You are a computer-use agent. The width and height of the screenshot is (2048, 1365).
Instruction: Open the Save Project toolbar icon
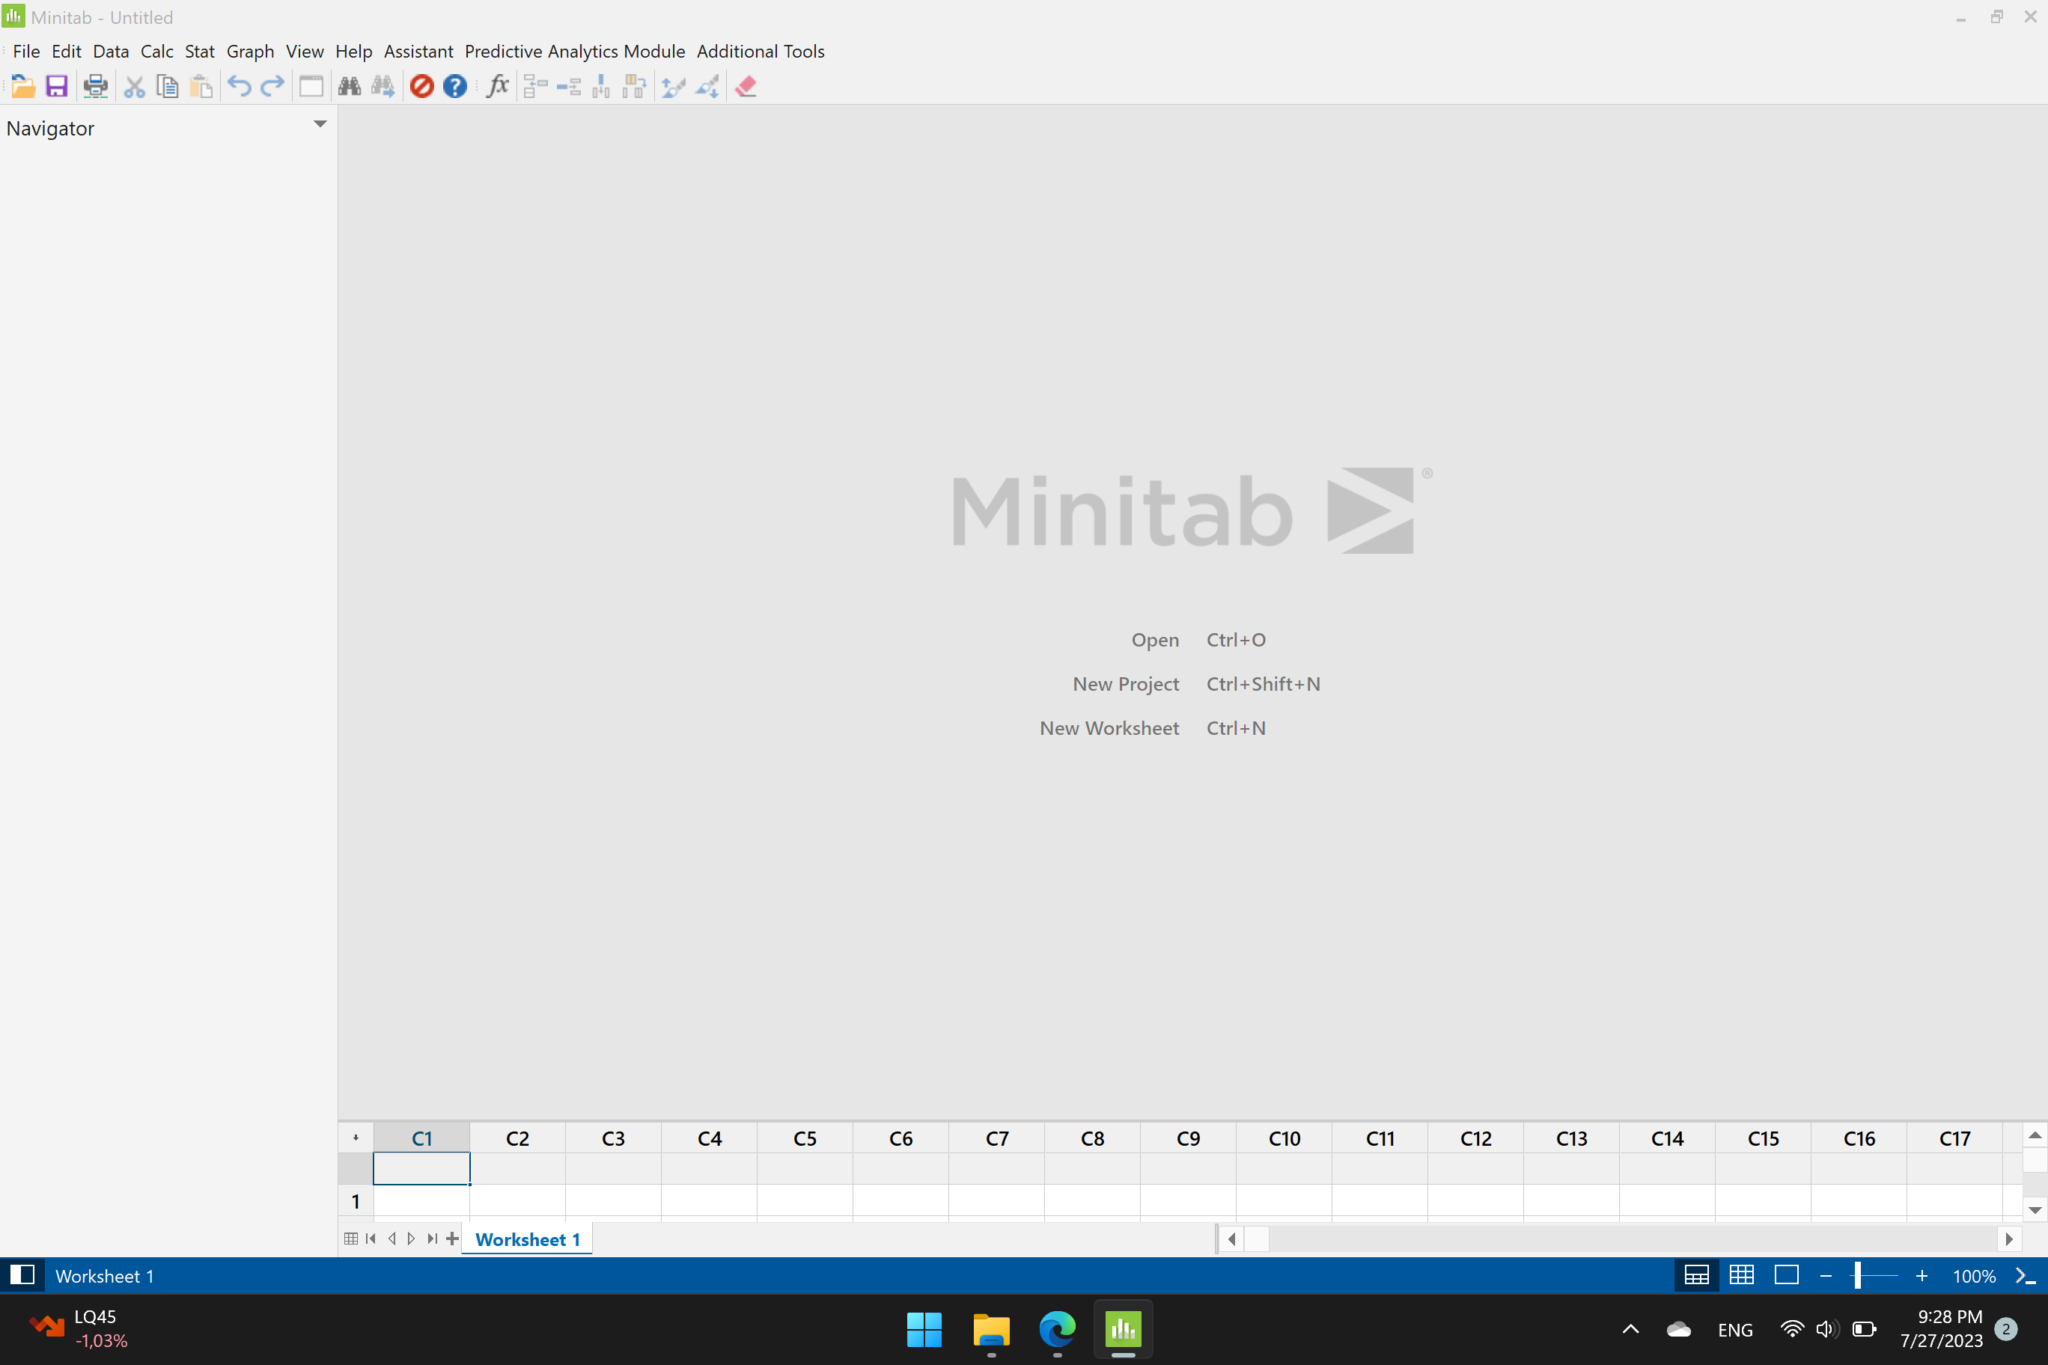point(55,86)
